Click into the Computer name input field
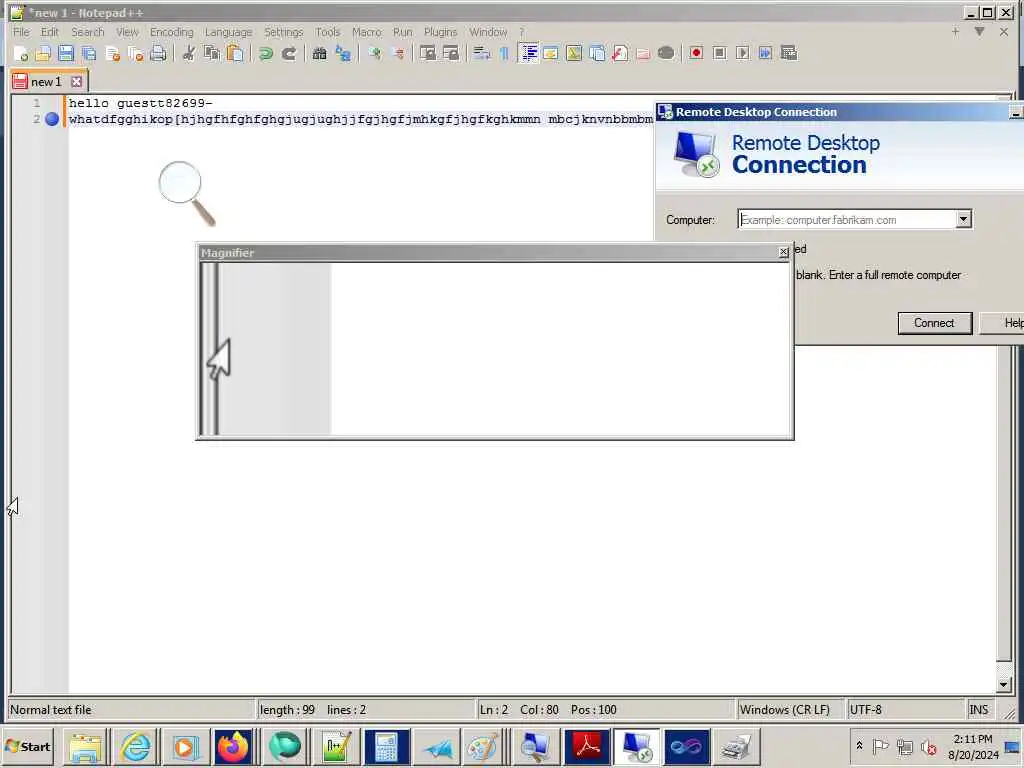1024x768 pixels. (846, 219)
